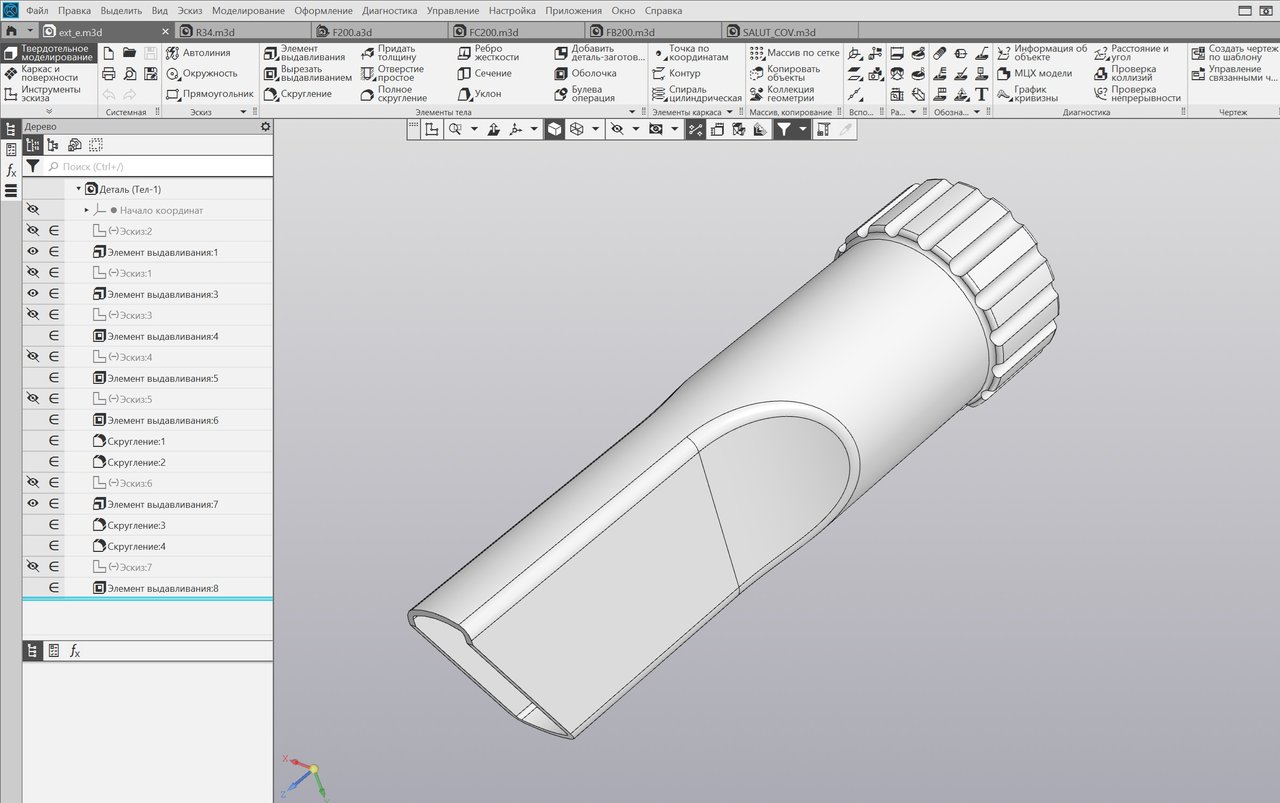Expand the Элементы тела panel arrow
The width and height of the screenshot is (1280, 803).
click(631, 113)
